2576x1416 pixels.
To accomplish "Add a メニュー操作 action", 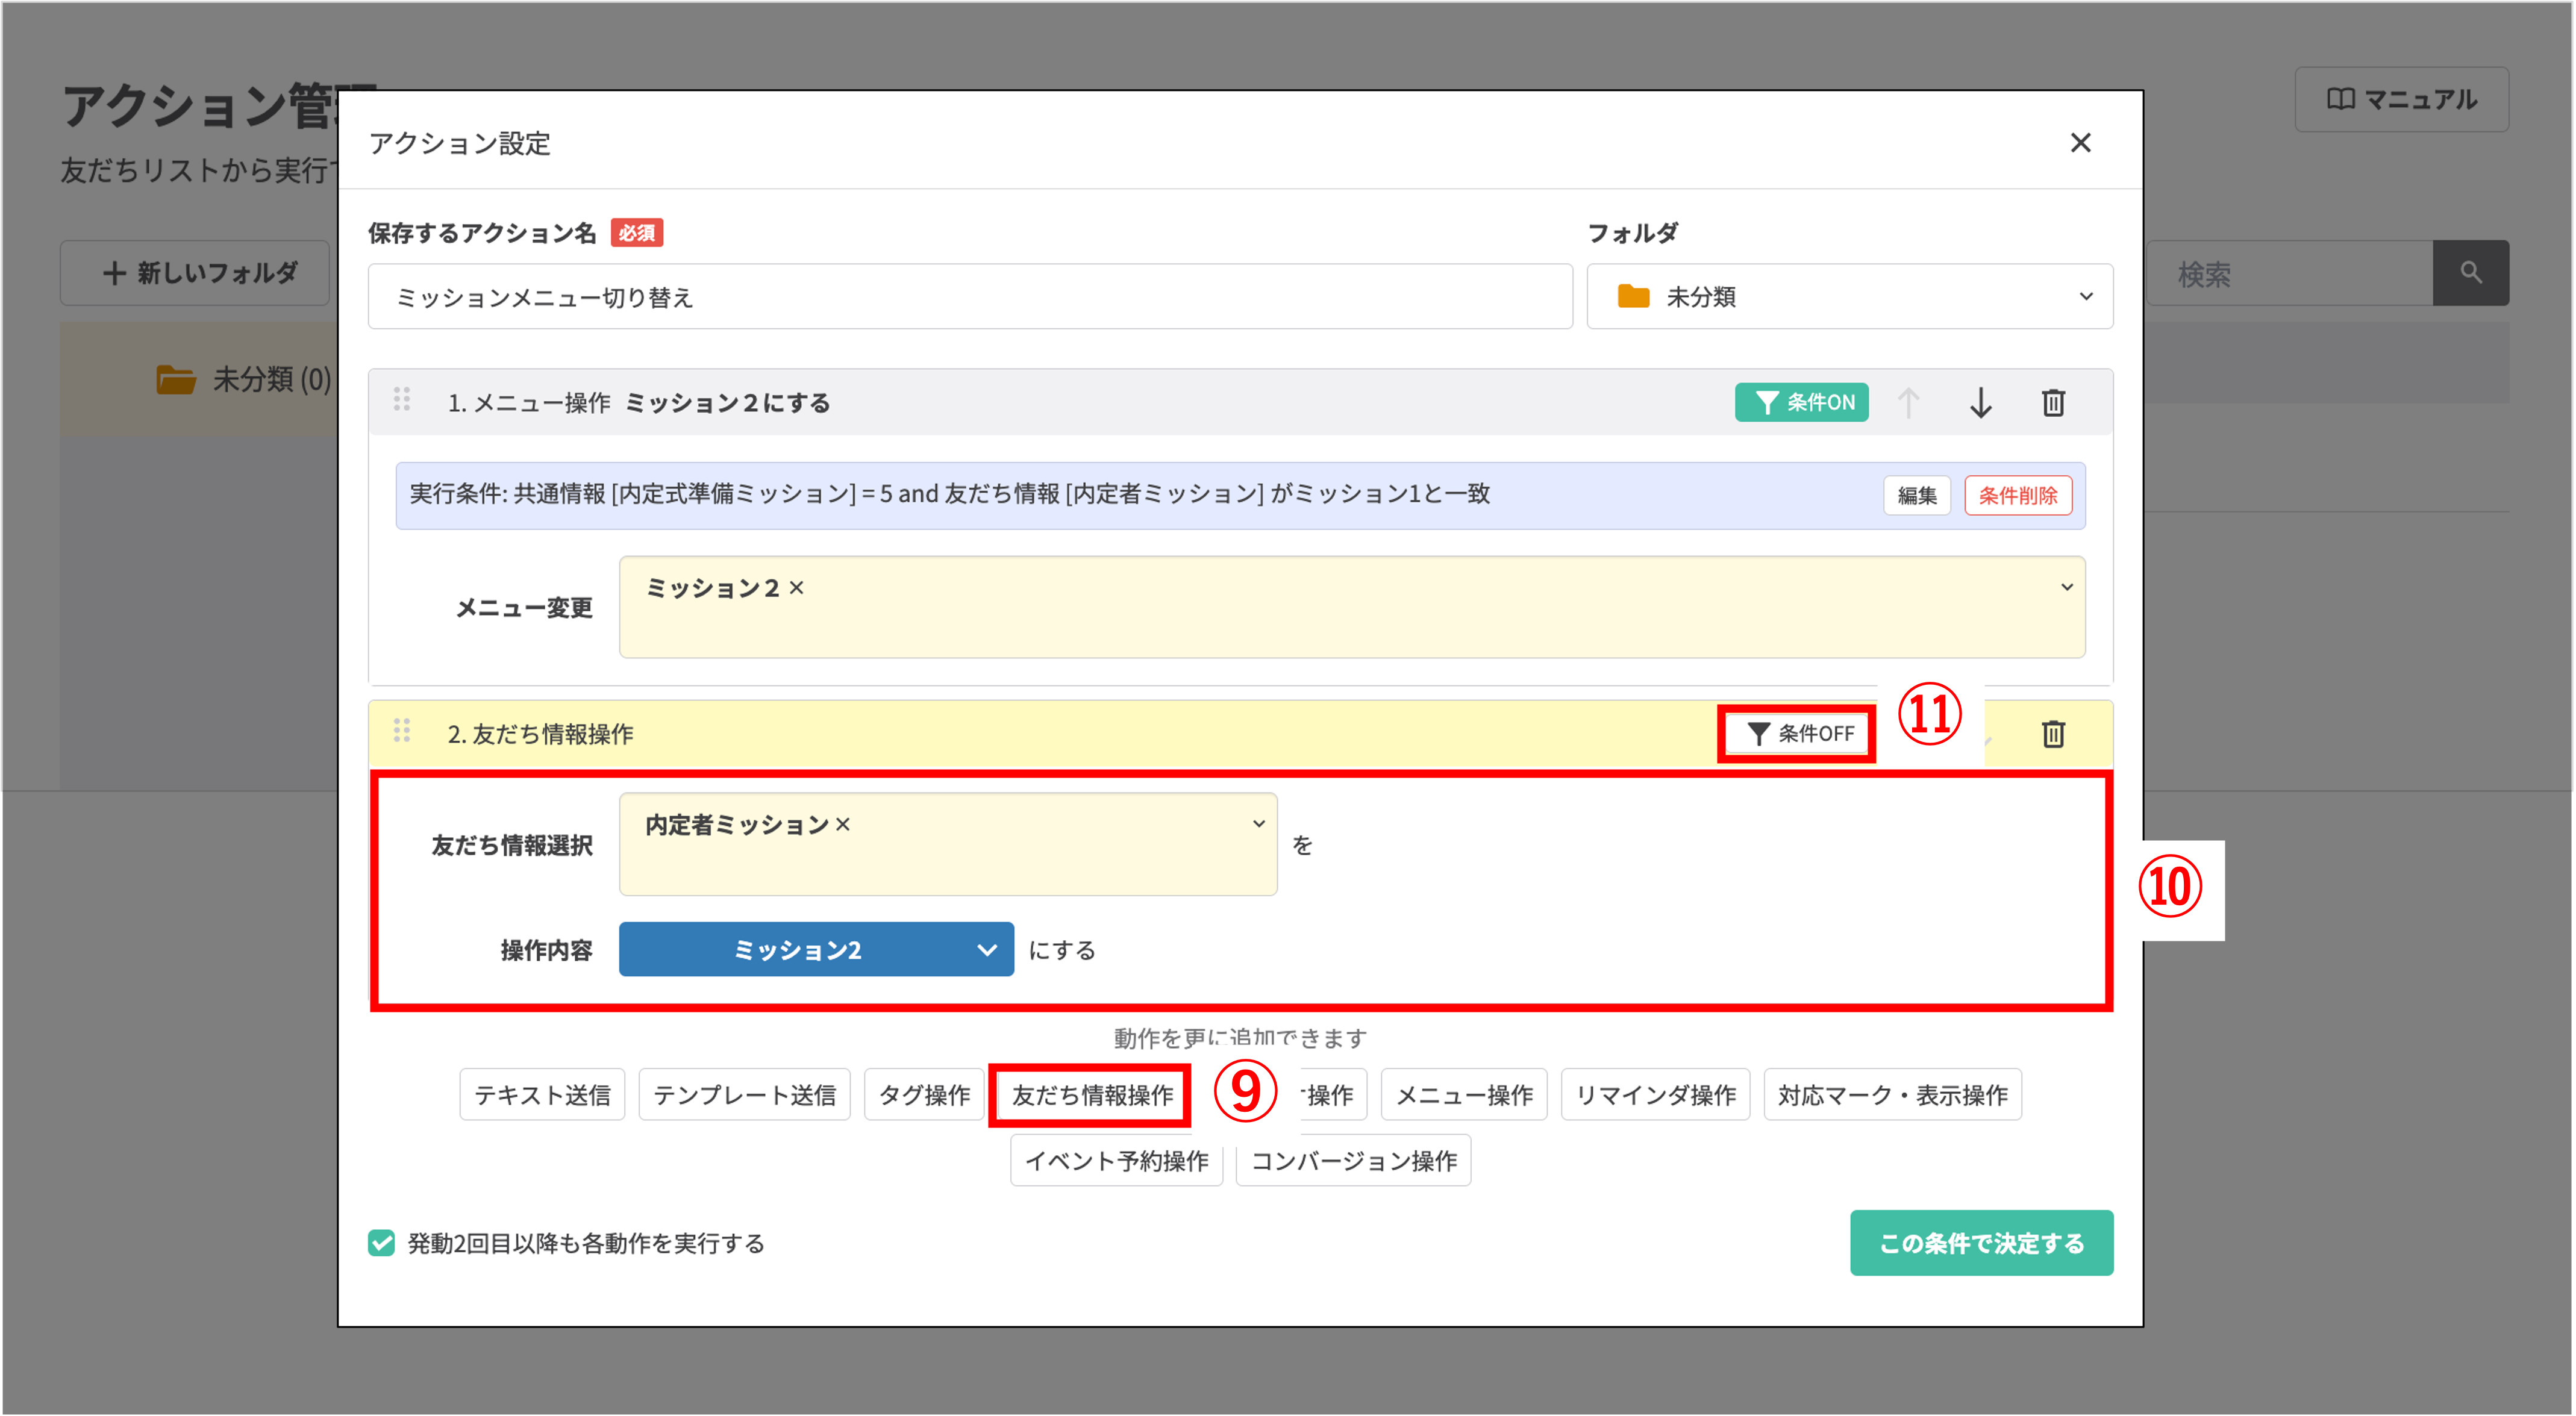I will click(1463, 1096).
